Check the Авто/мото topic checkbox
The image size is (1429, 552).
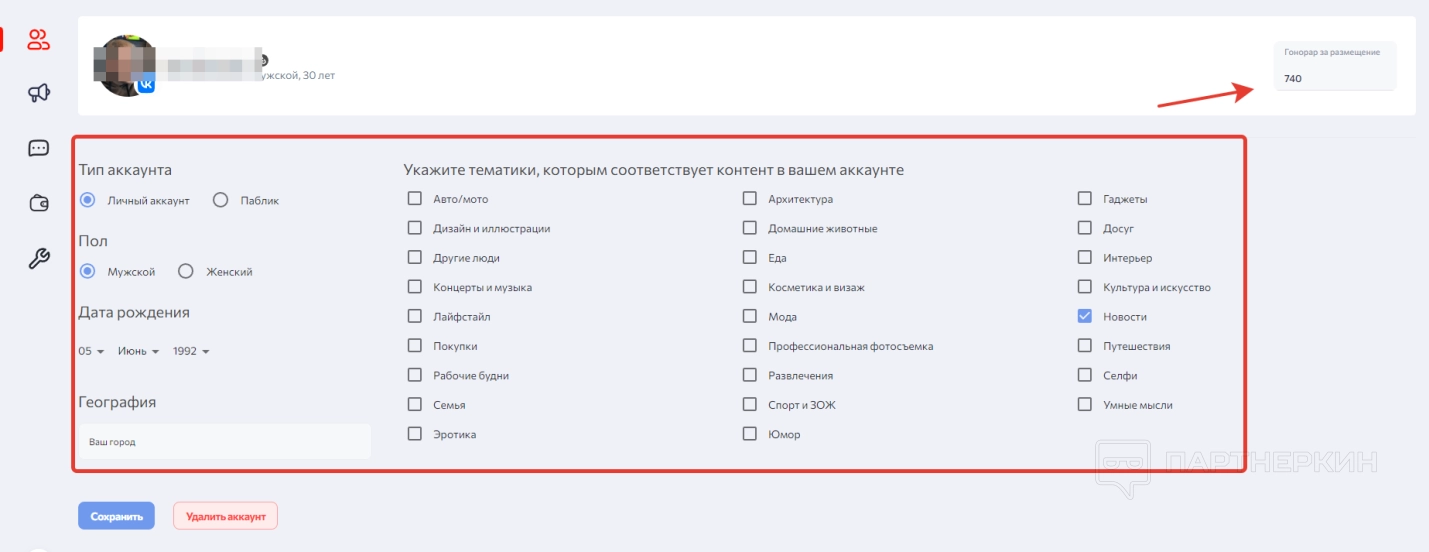pyautogui.click(x=415, y=199)
